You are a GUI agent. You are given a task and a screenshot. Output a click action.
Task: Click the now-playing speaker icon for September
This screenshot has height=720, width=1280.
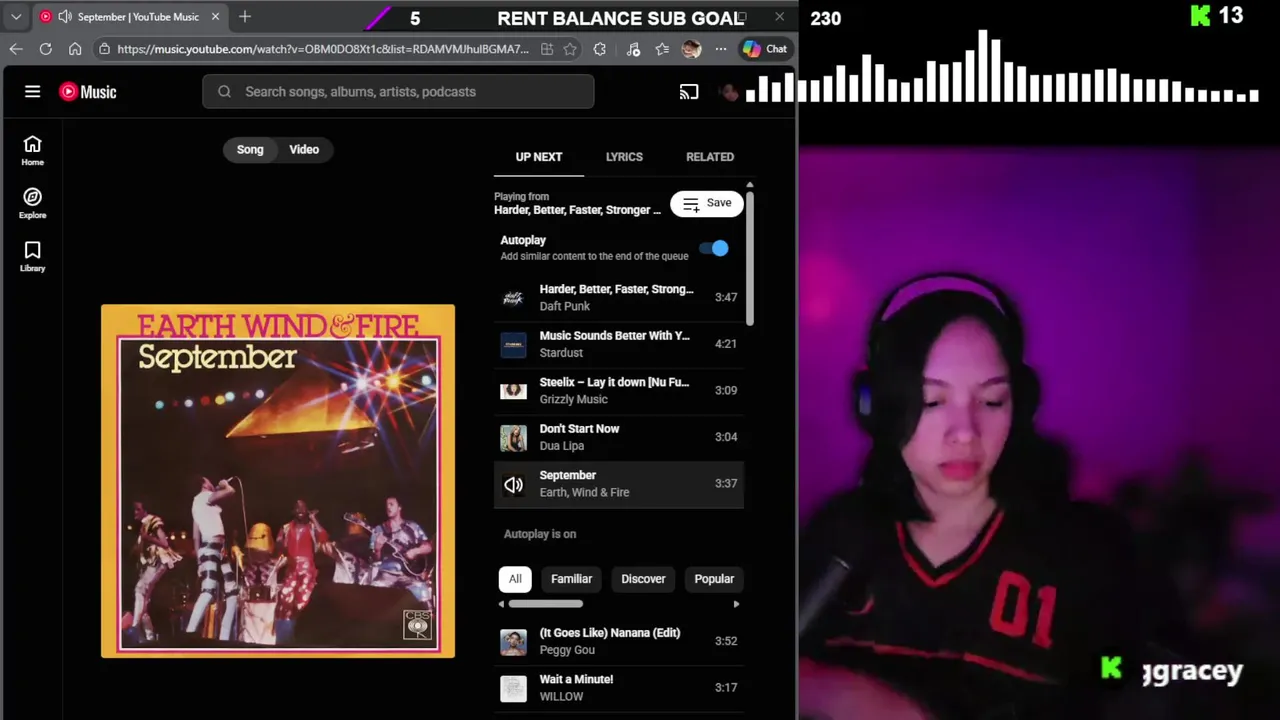[x=513, y=484]
